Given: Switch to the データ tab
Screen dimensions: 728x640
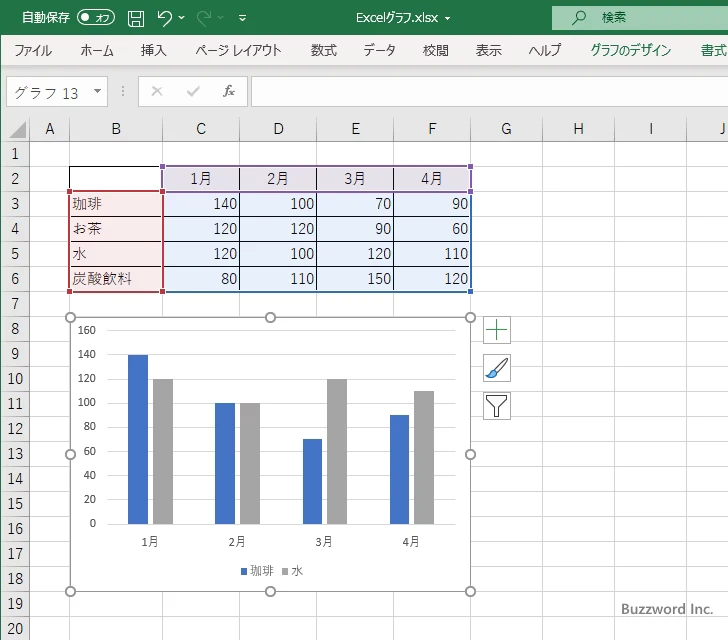Looking at the screenshot, I should click(379, 50).
